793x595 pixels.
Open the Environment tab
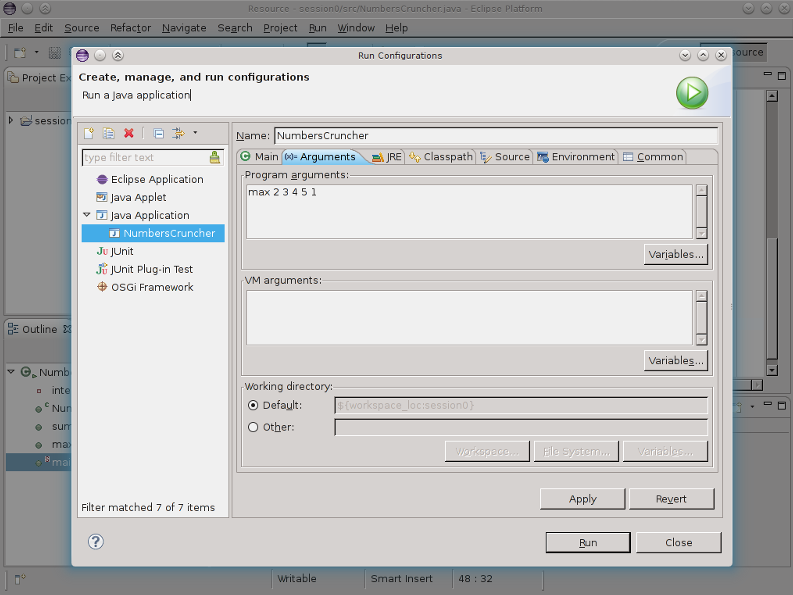click(576, 157)
